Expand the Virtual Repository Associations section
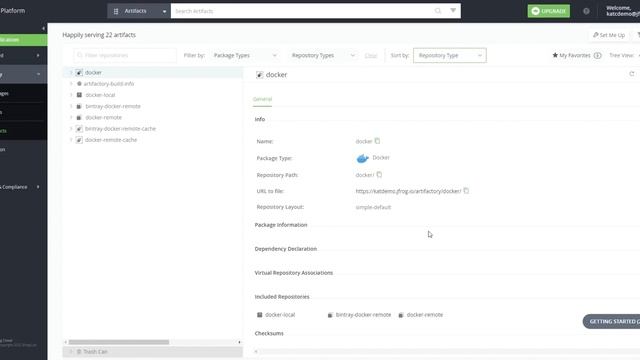The width and height of the screenshot is (640, 360). coord(293,273)
